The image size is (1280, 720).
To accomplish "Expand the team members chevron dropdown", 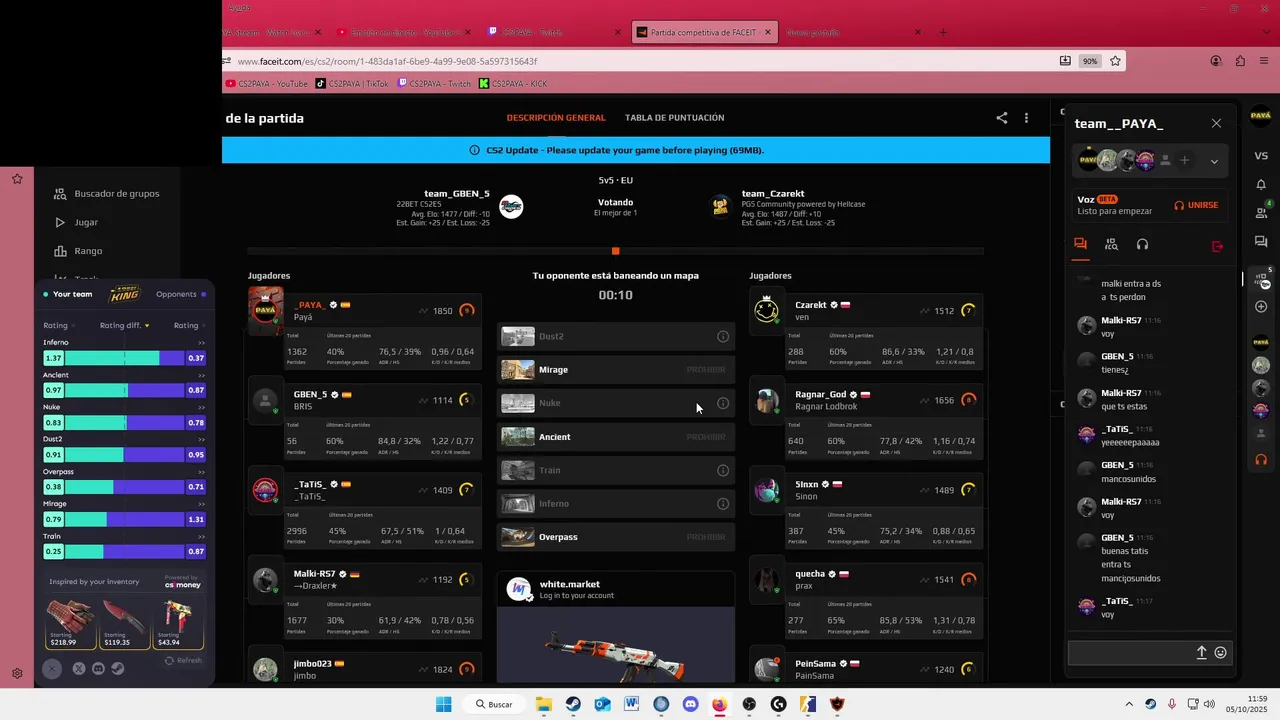I will click(1214, 161).
